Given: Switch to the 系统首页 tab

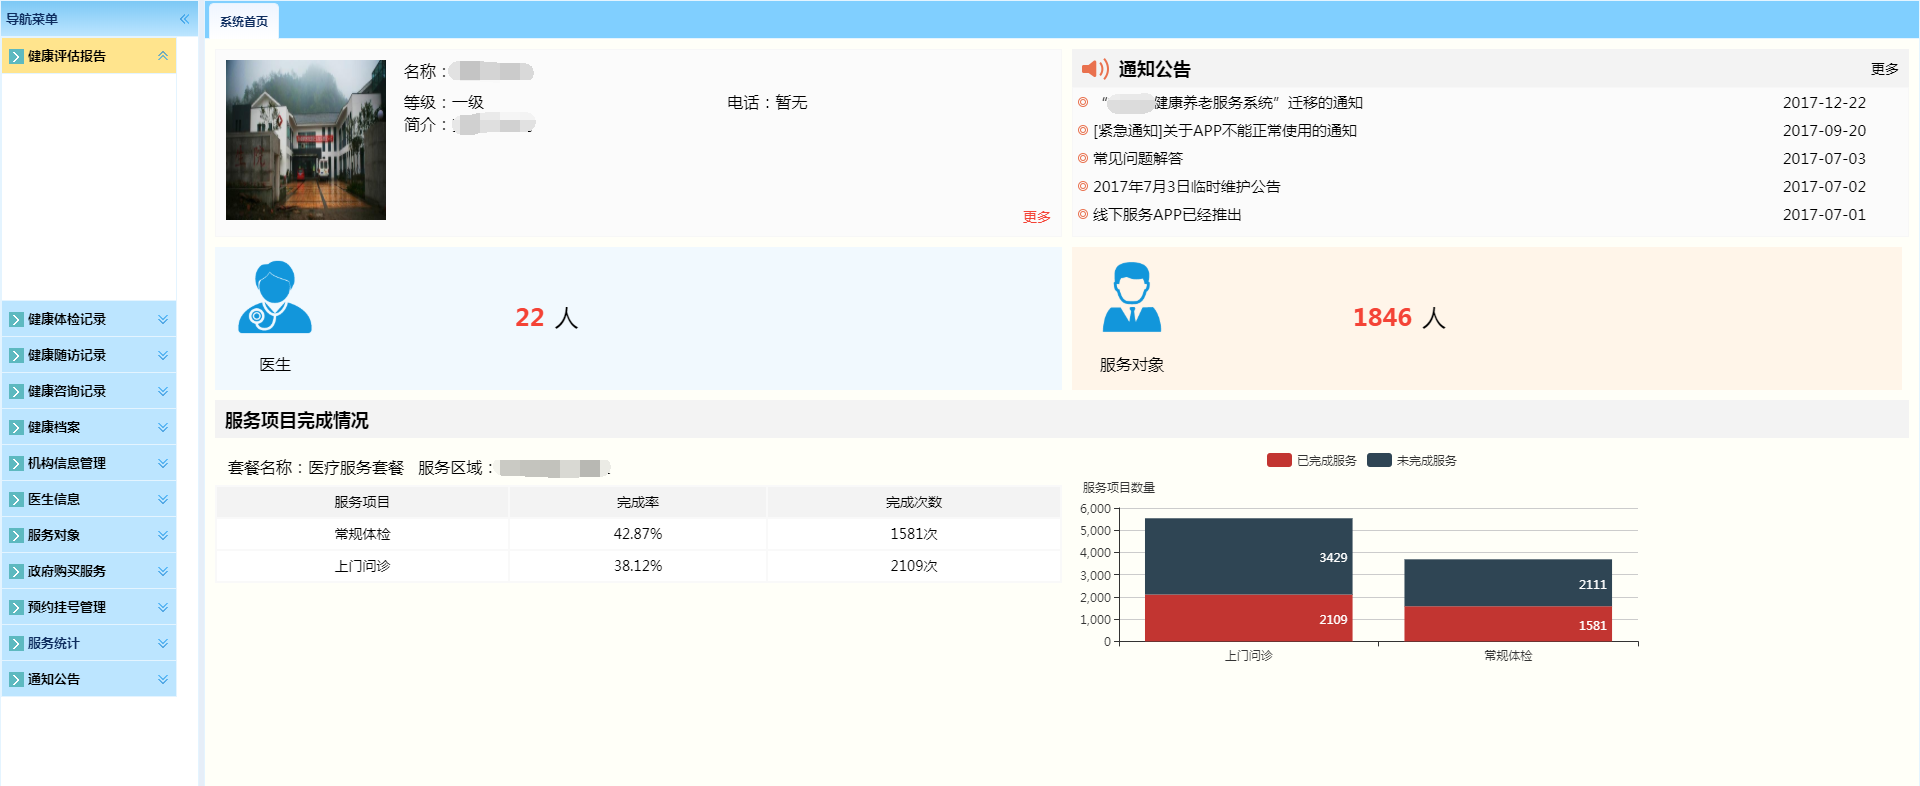Looking at the screenshot, I should coord(244,21).
